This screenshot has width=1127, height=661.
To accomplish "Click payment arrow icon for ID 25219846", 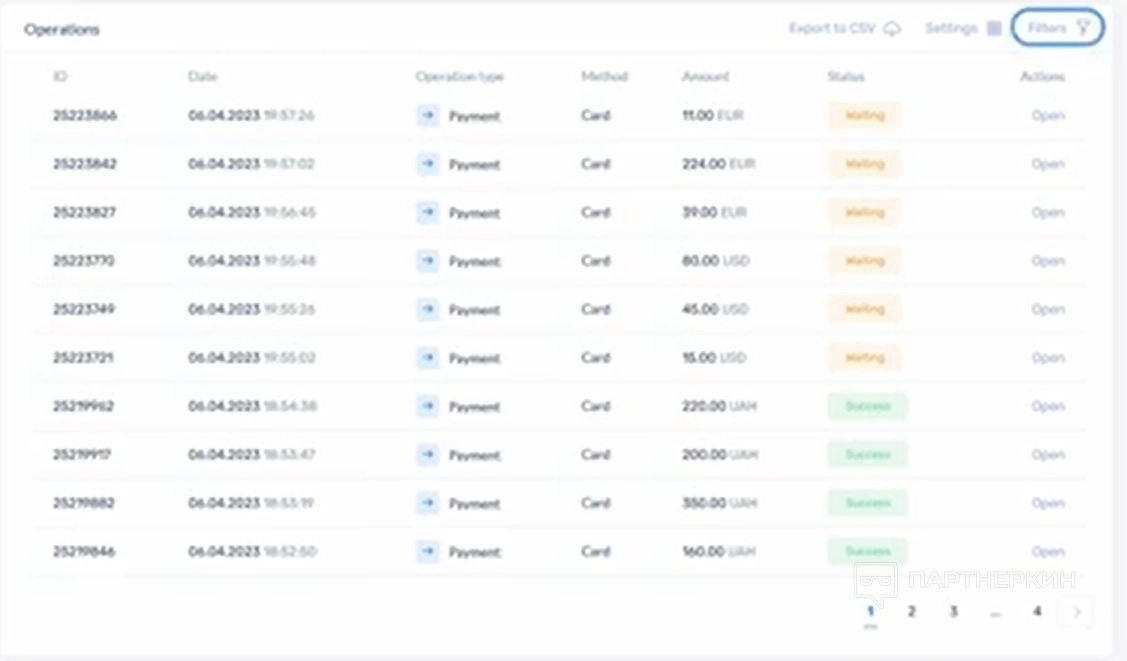I will (x=428, y=552).
